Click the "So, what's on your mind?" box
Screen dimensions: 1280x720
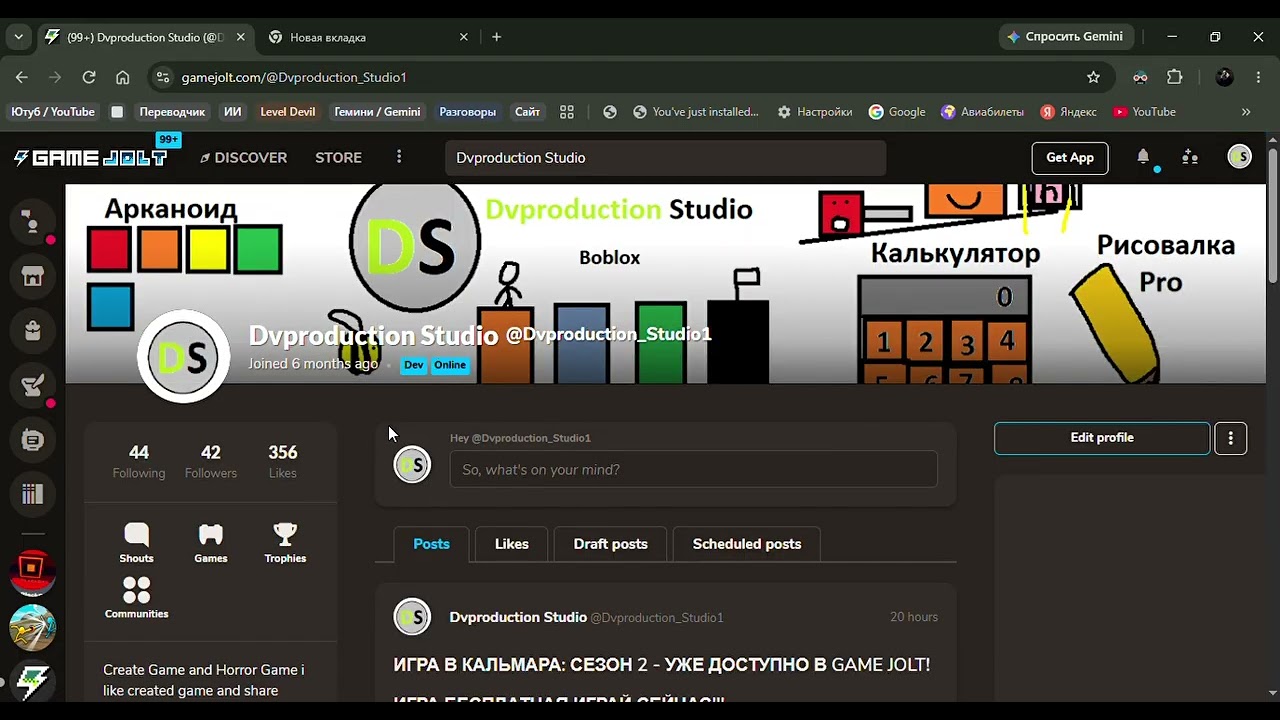click(694, 469)
